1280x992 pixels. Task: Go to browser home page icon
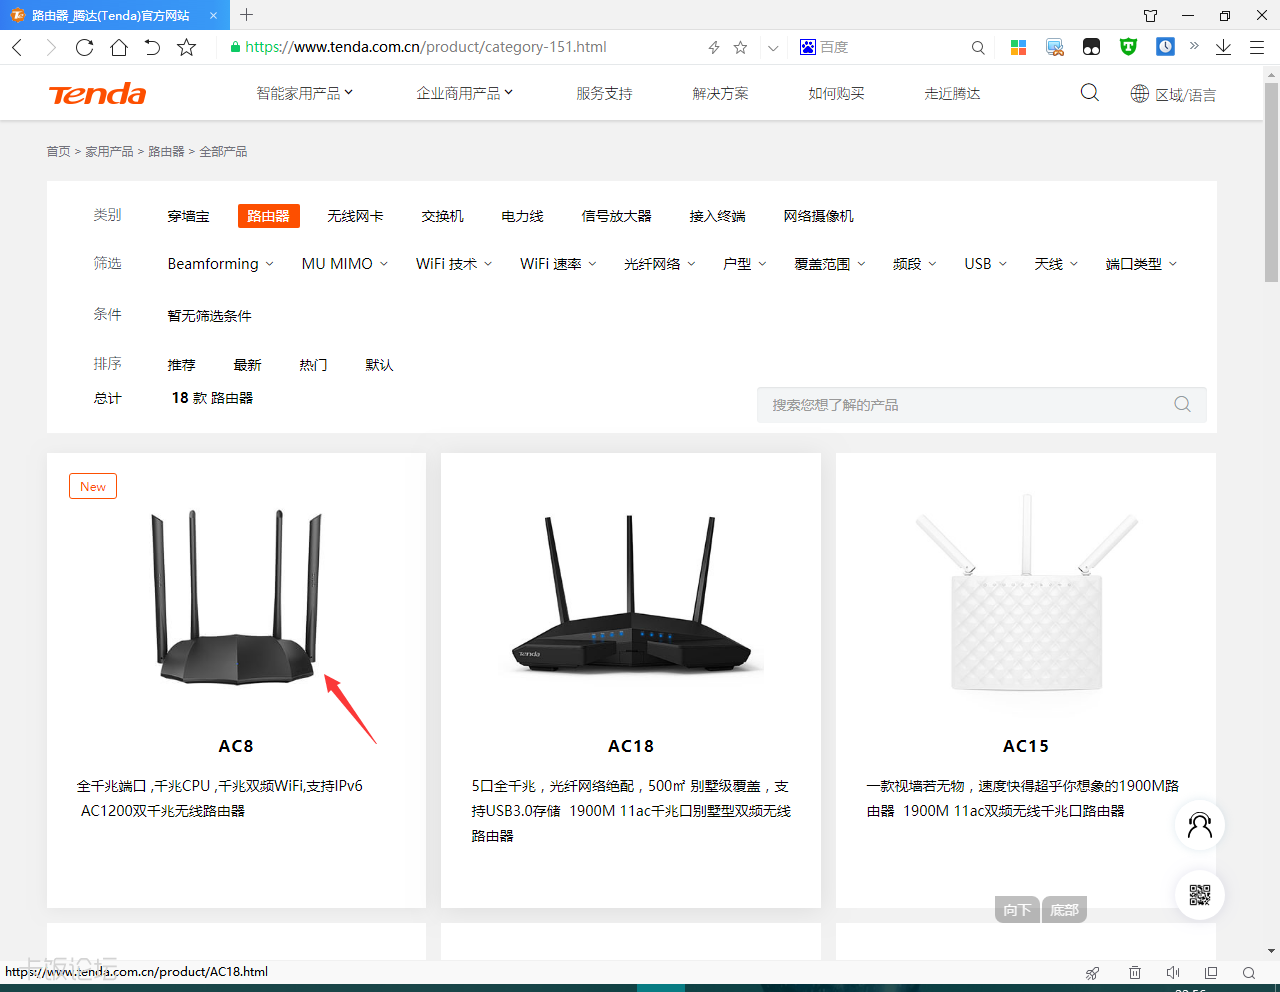[119, 47]
